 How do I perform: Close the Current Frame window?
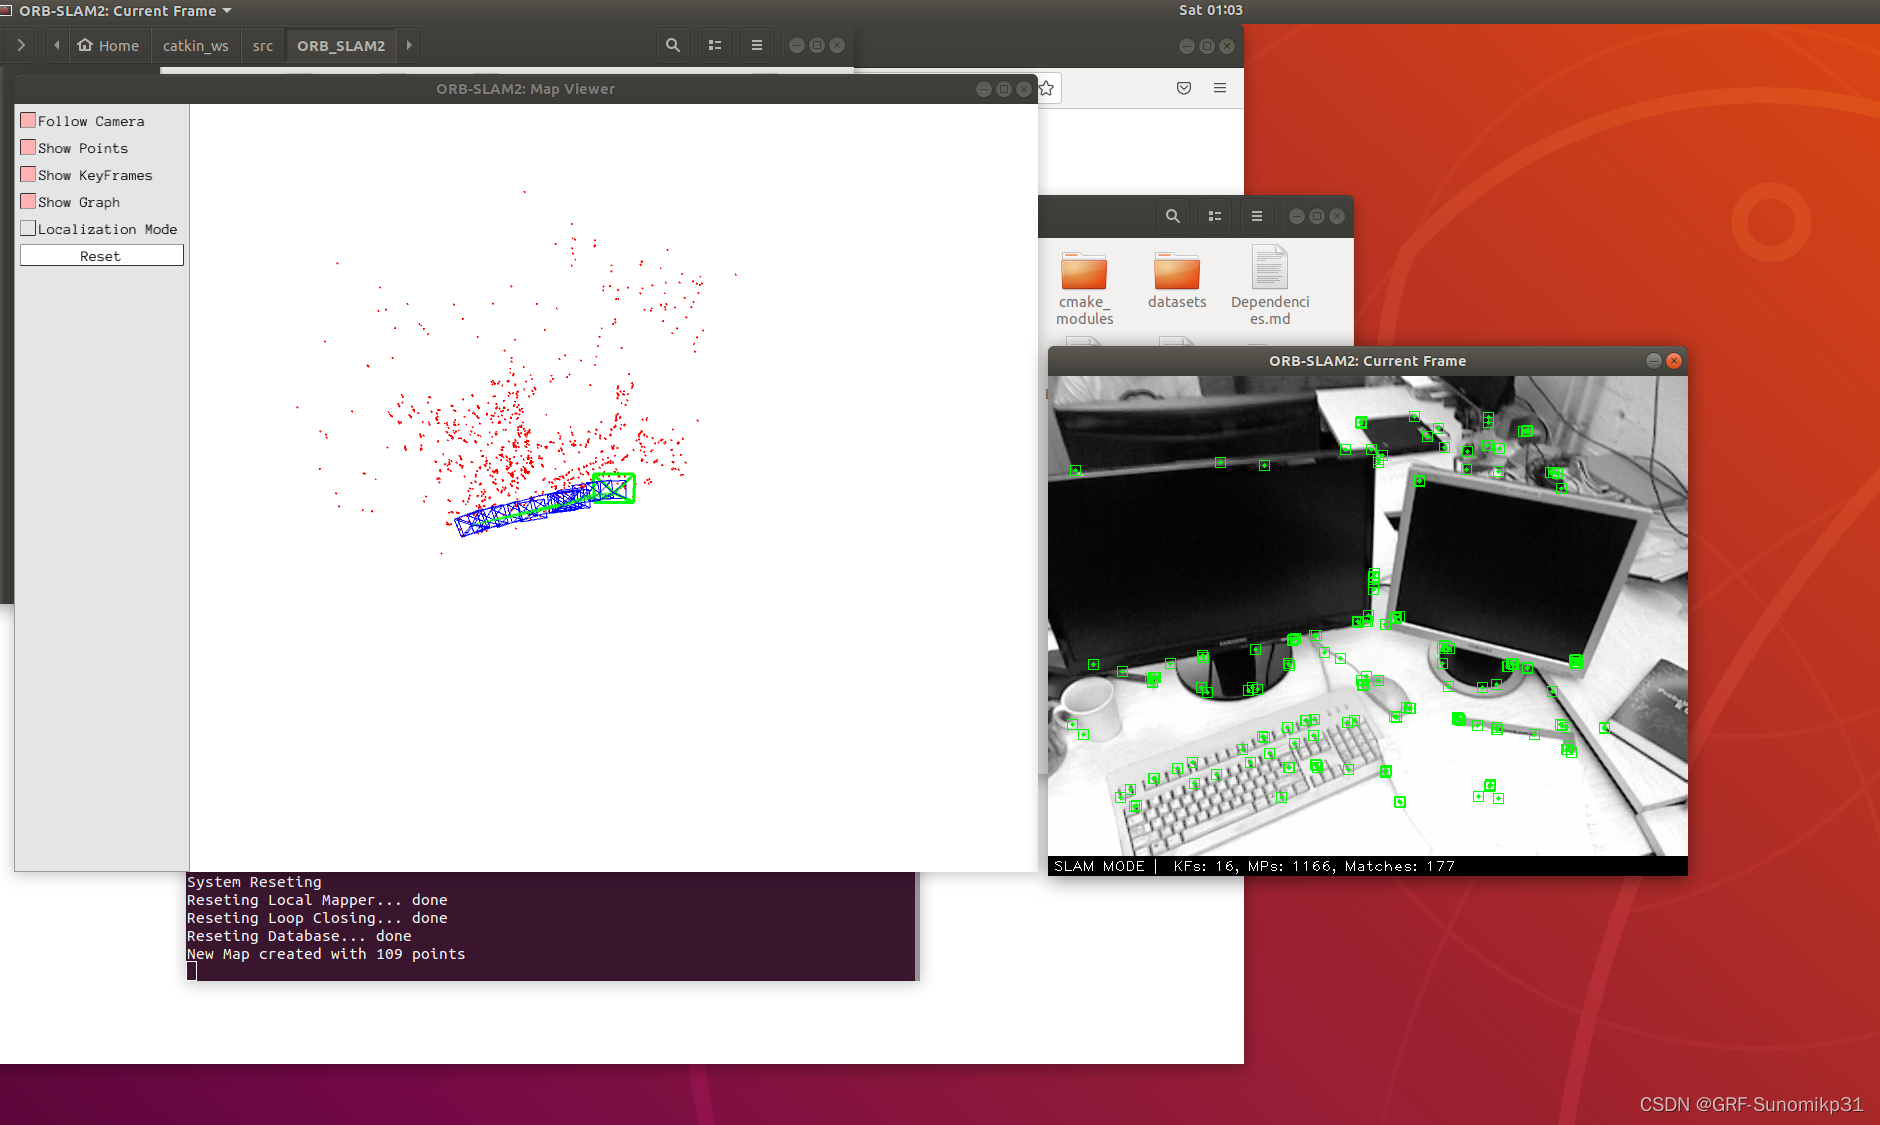click(1674, 361)
